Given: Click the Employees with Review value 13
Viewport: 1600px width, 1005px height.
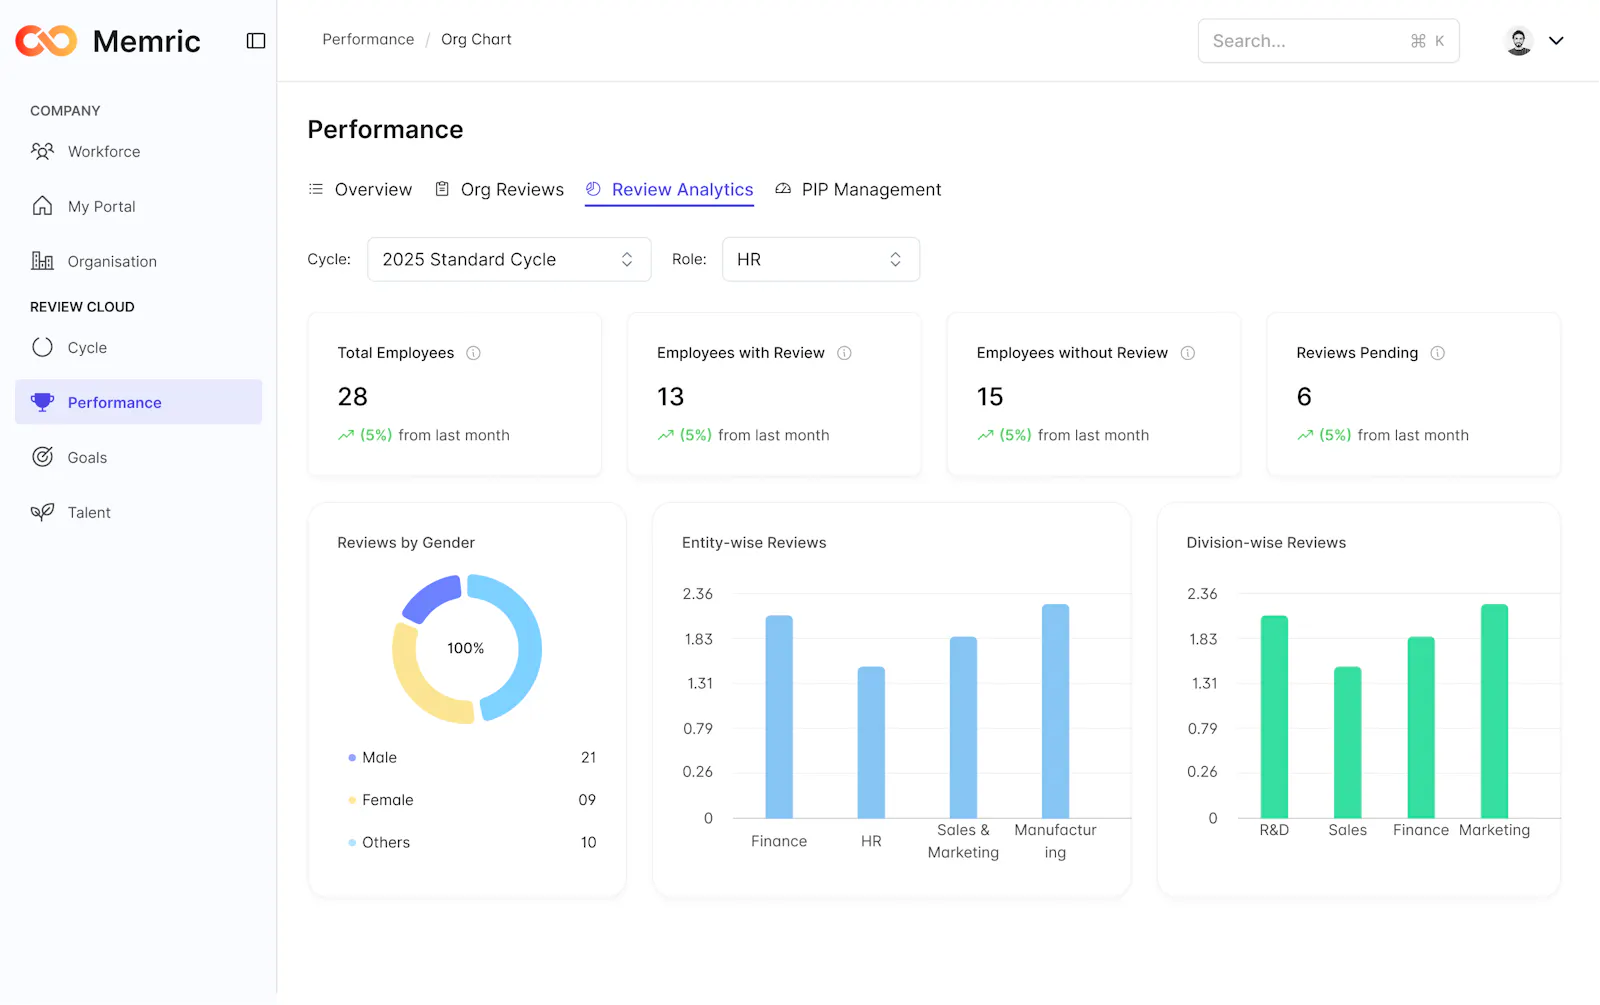Looking at the screenshot, I should pyautogui.click(x=671, y=397).
